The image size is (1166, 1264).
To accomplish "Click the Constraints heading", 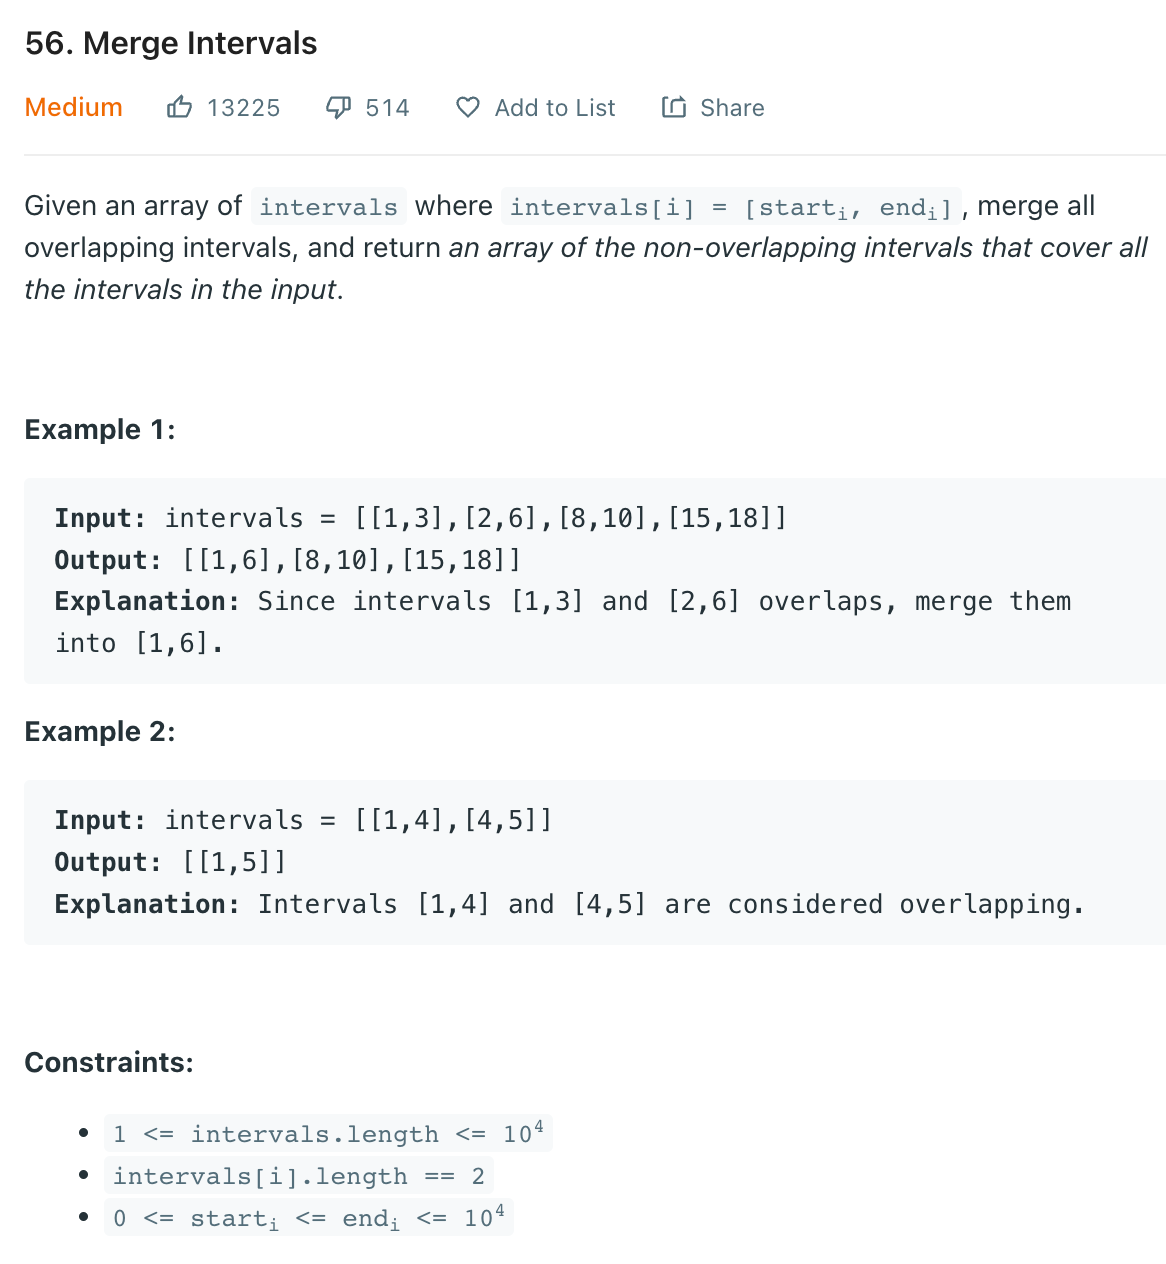I will pyautogui.click(x=109, y=1062).
